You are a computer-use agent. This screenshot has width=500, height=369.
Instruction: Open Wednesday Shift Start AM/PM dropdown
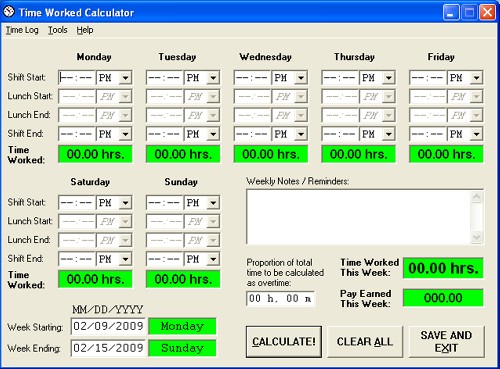tap(301, 78)
